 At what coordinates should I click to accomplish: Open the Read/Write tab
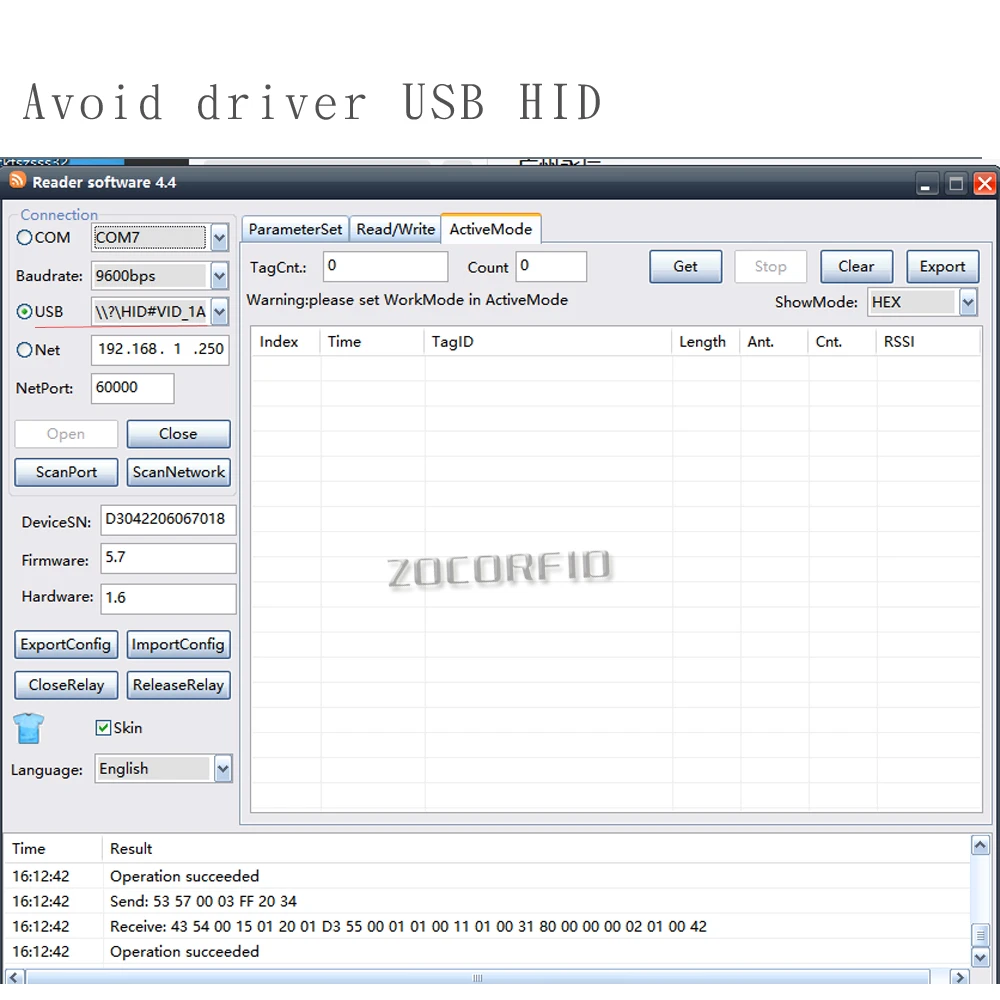point(395,229)
